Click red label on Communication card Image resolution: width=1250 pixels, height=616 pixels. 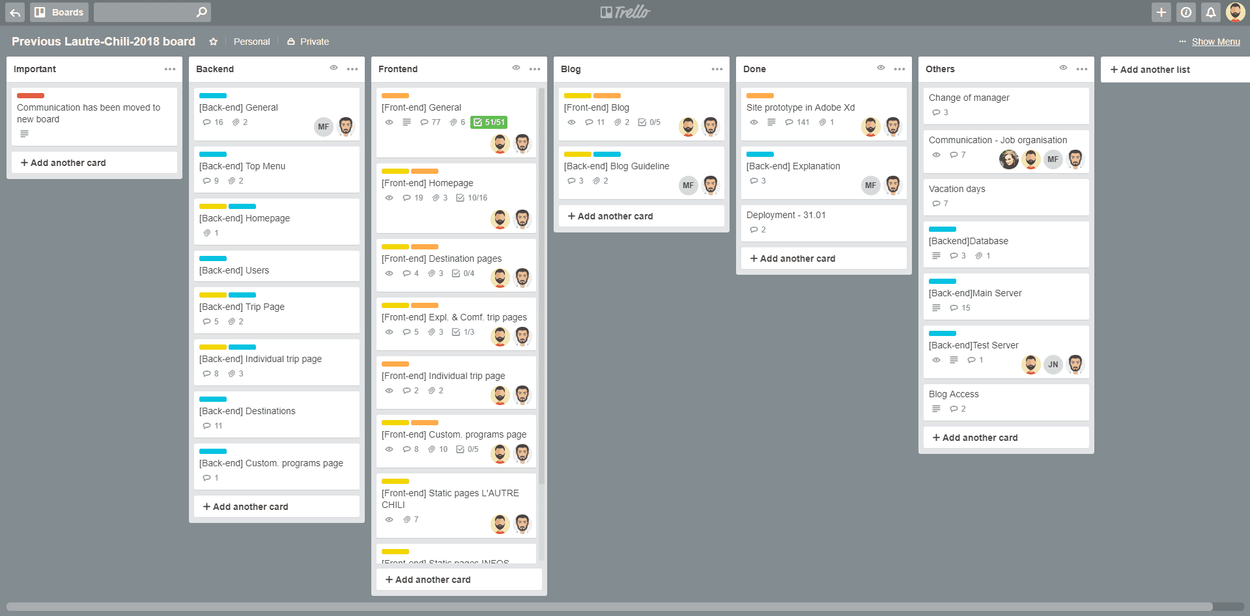click(30, 95)
